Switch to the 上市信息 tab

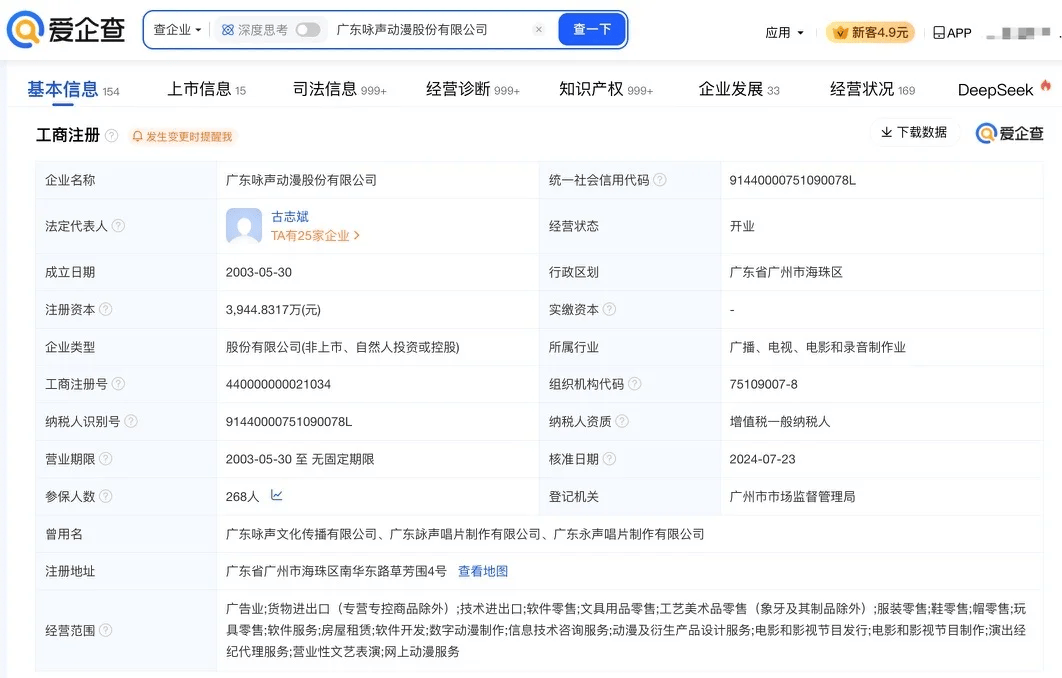(x=207, y=89)
